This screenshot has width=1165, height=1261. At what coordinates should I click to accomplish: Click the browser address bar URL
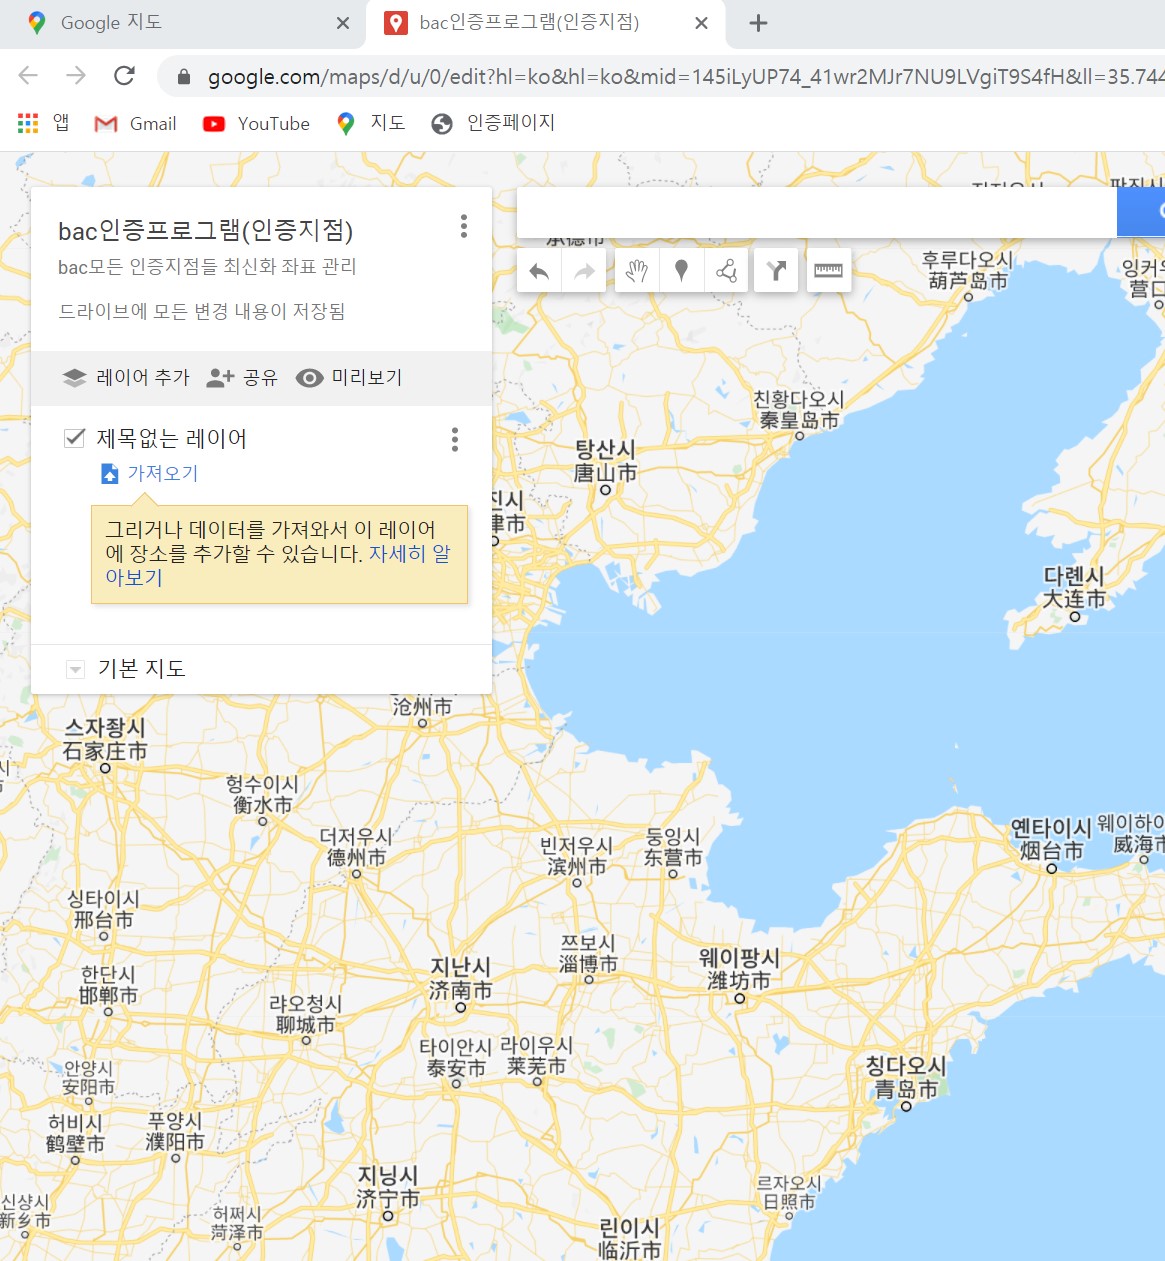coord(685,77)
